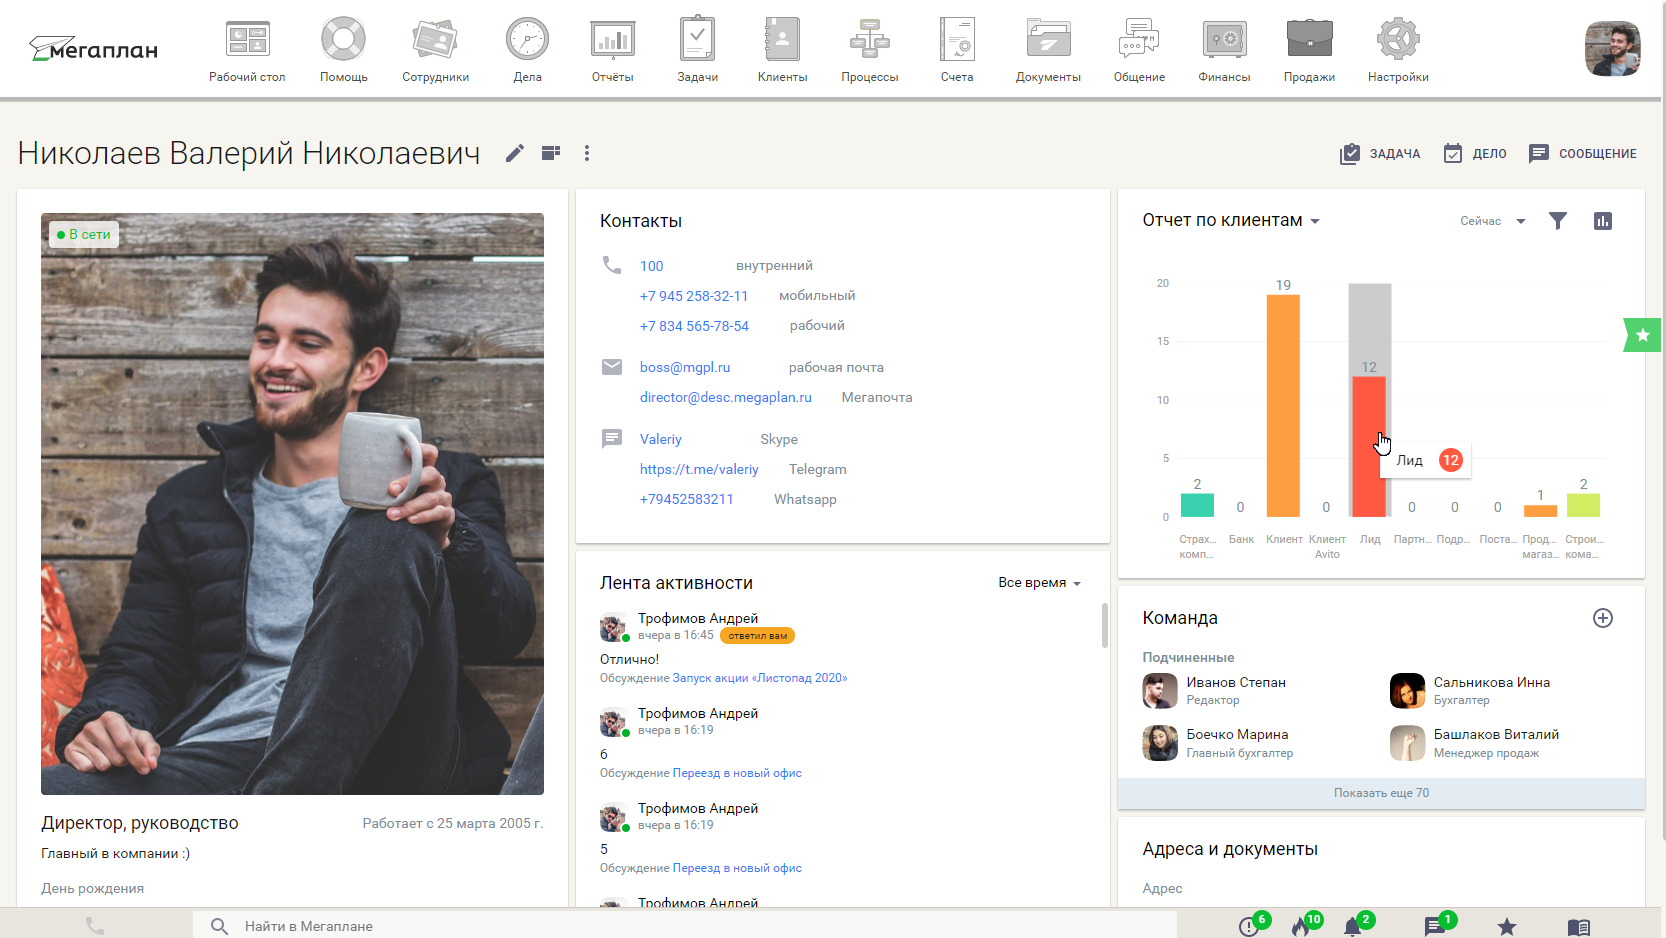Viewport: 1666px width, 938px height.
Task: Call internal number 100
Action: [x=651, y=266]
